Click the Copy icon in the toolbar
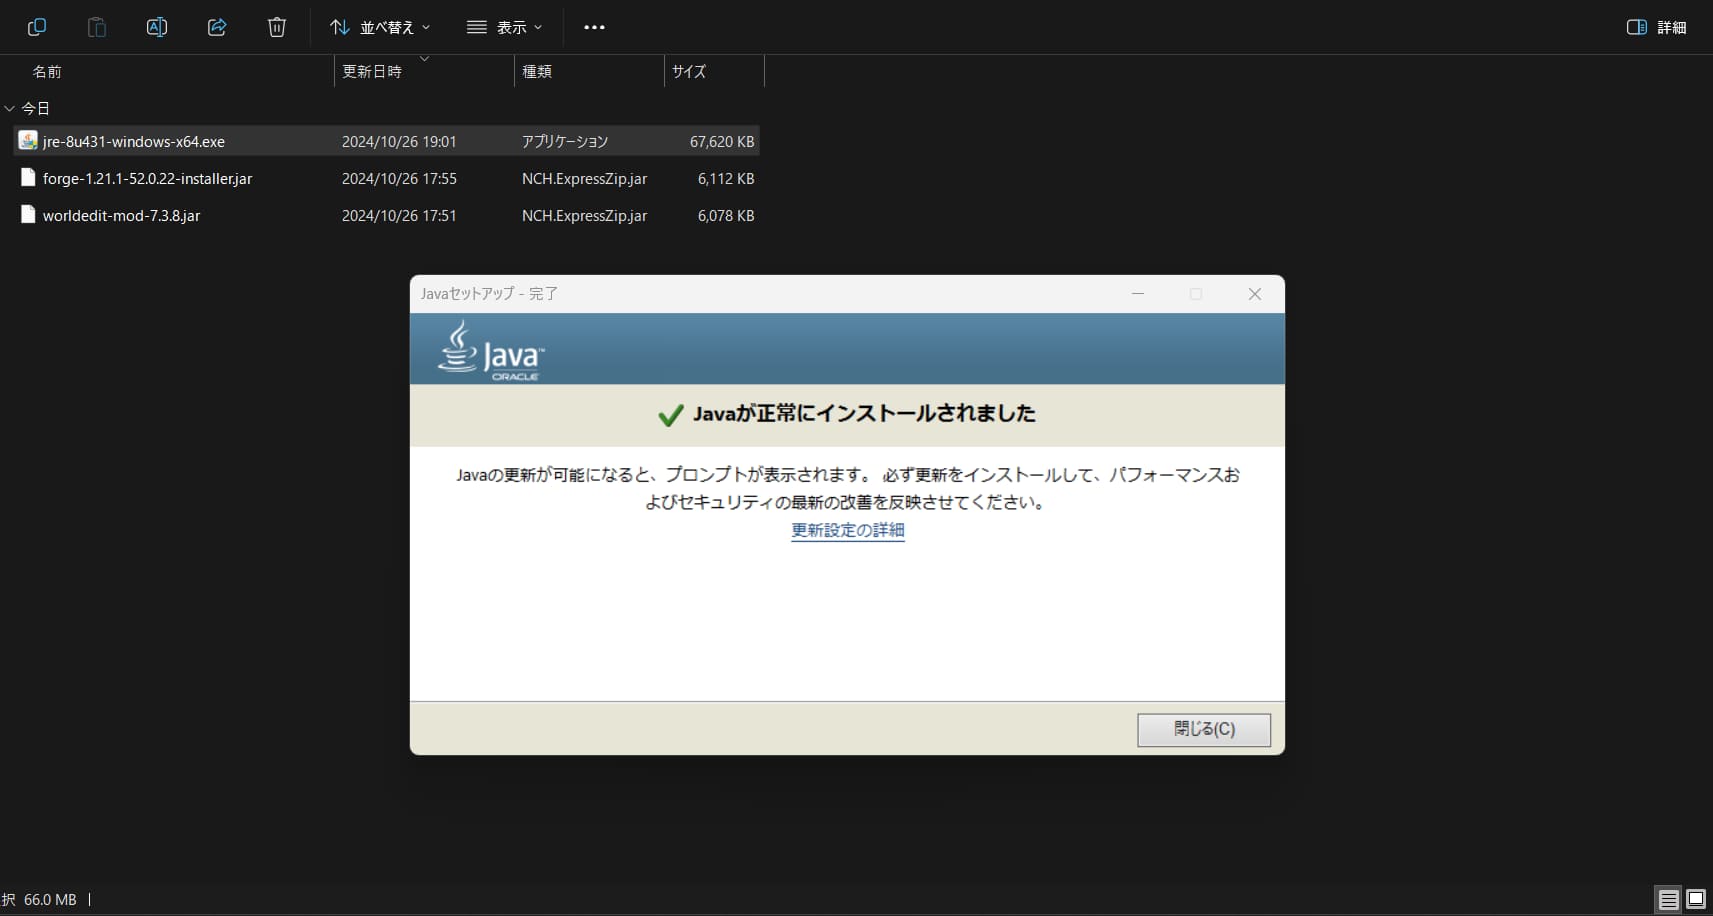The image size is (1713, 916). [x=37, y=27]
